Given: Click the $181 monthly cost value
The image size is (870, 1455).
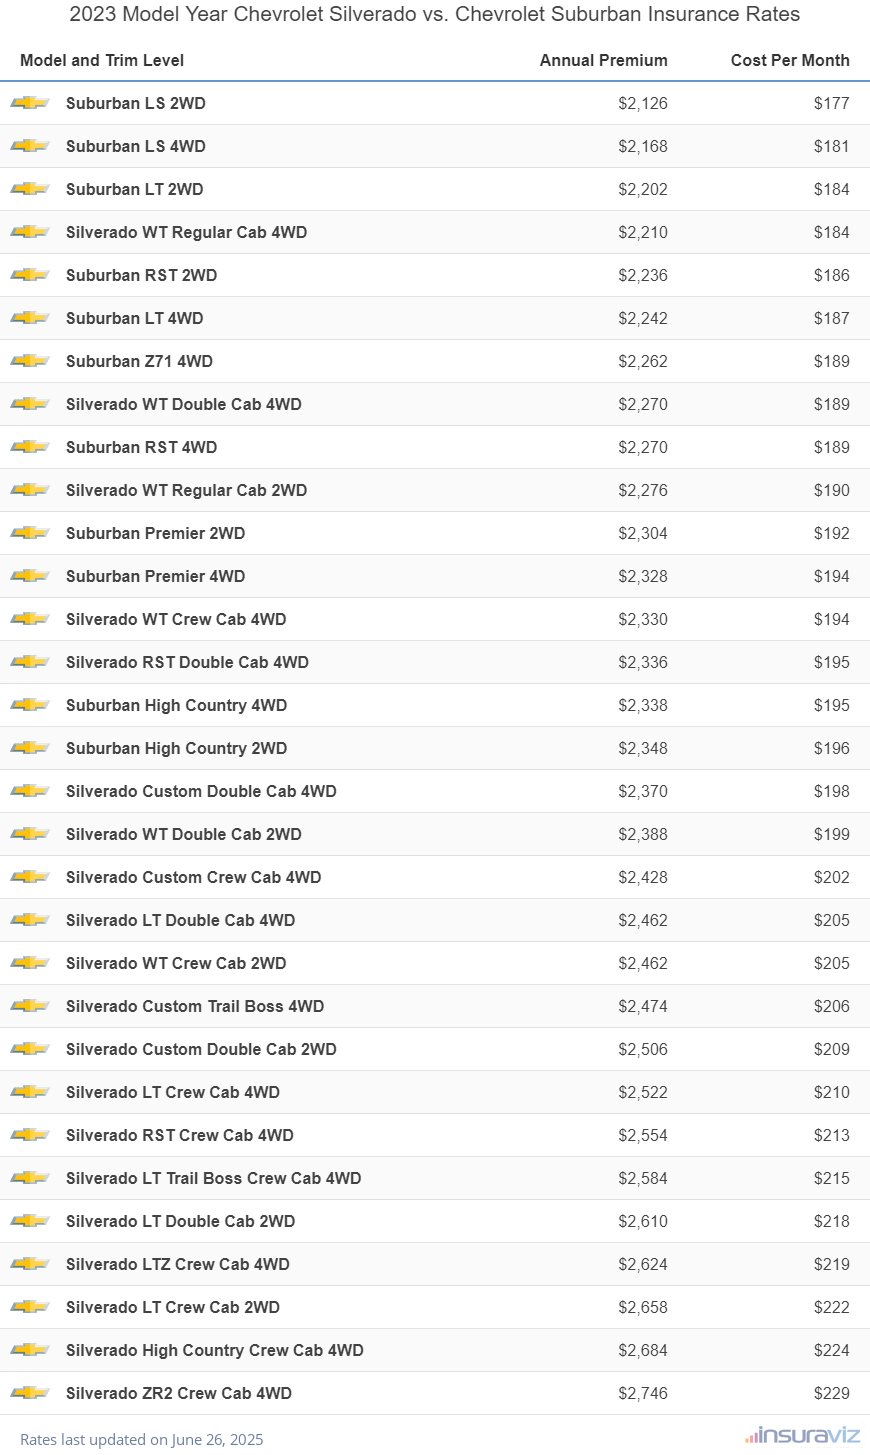Looking at the screenshot, I should pyautogui.click(x=832, y=146).
